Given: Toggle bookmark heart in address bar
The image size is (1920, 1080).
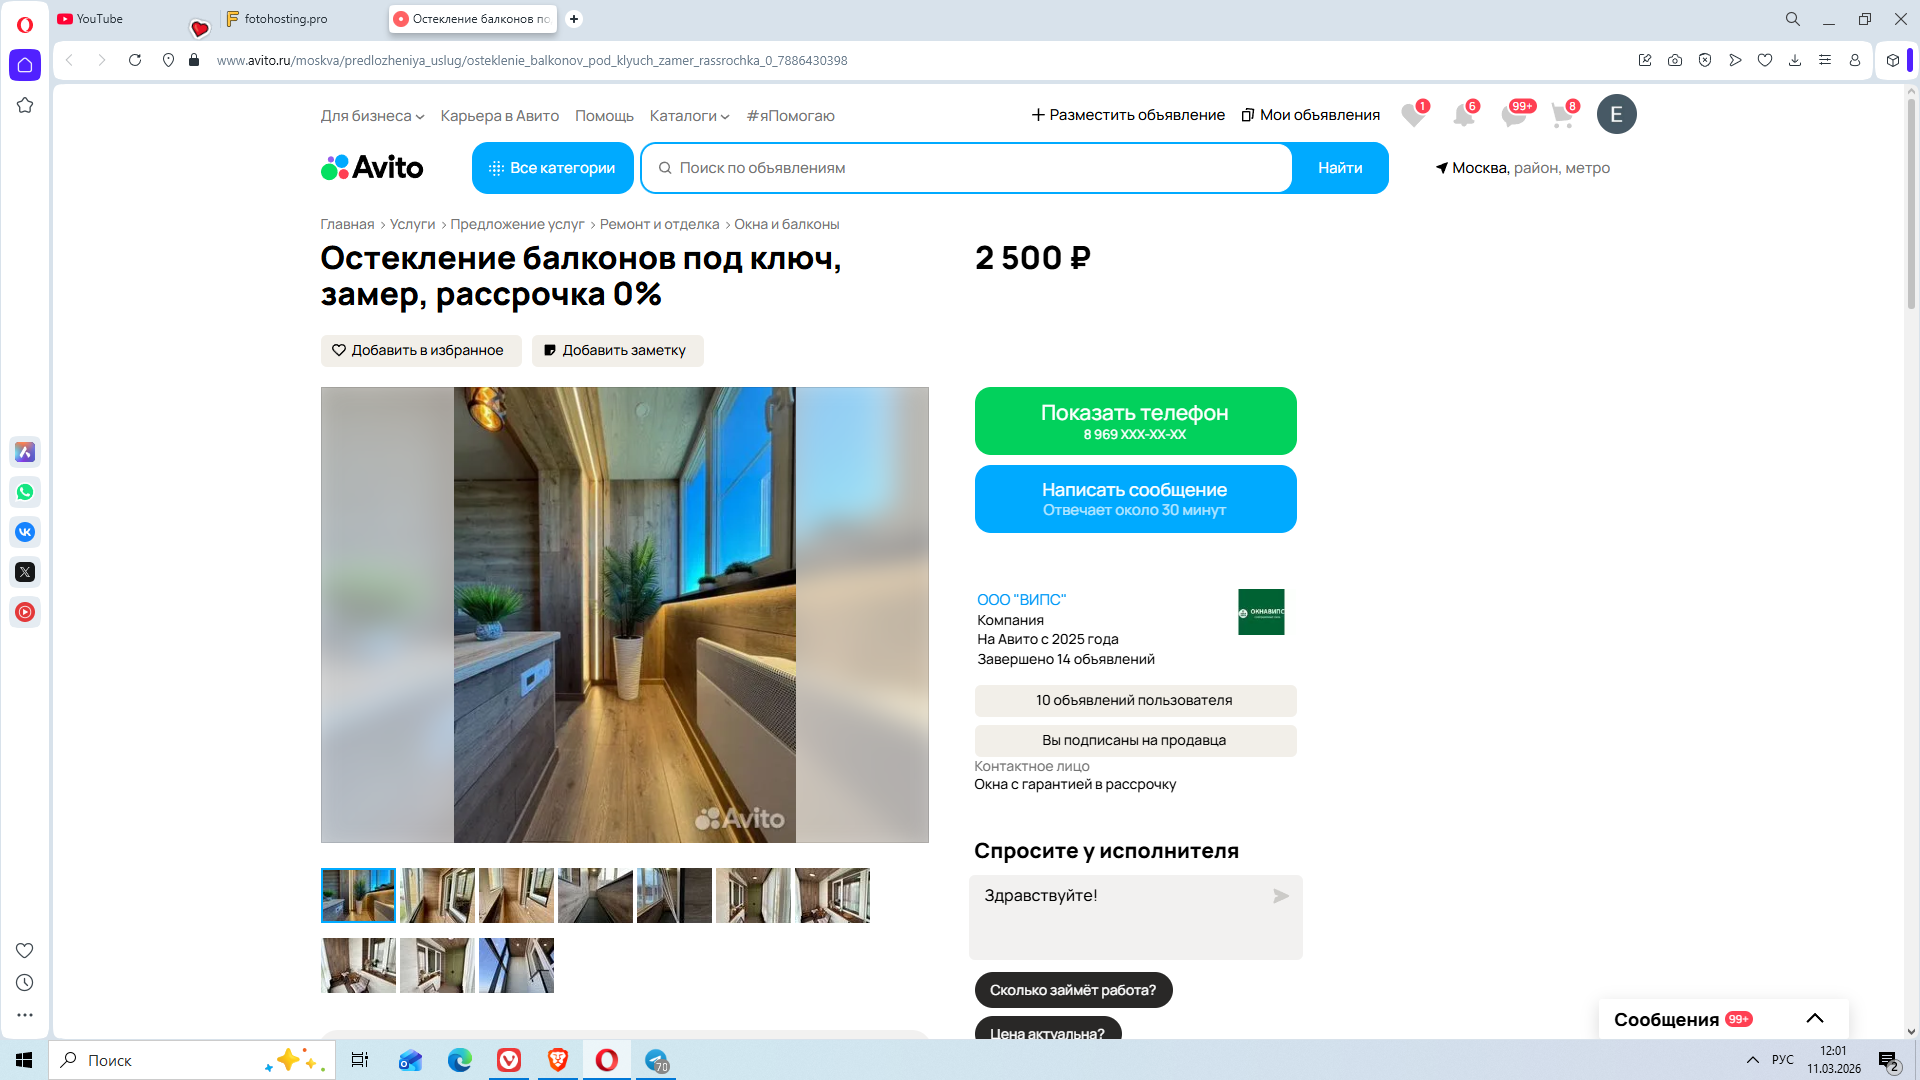Looking at the screenshot, I should [x=1765, y=60].
